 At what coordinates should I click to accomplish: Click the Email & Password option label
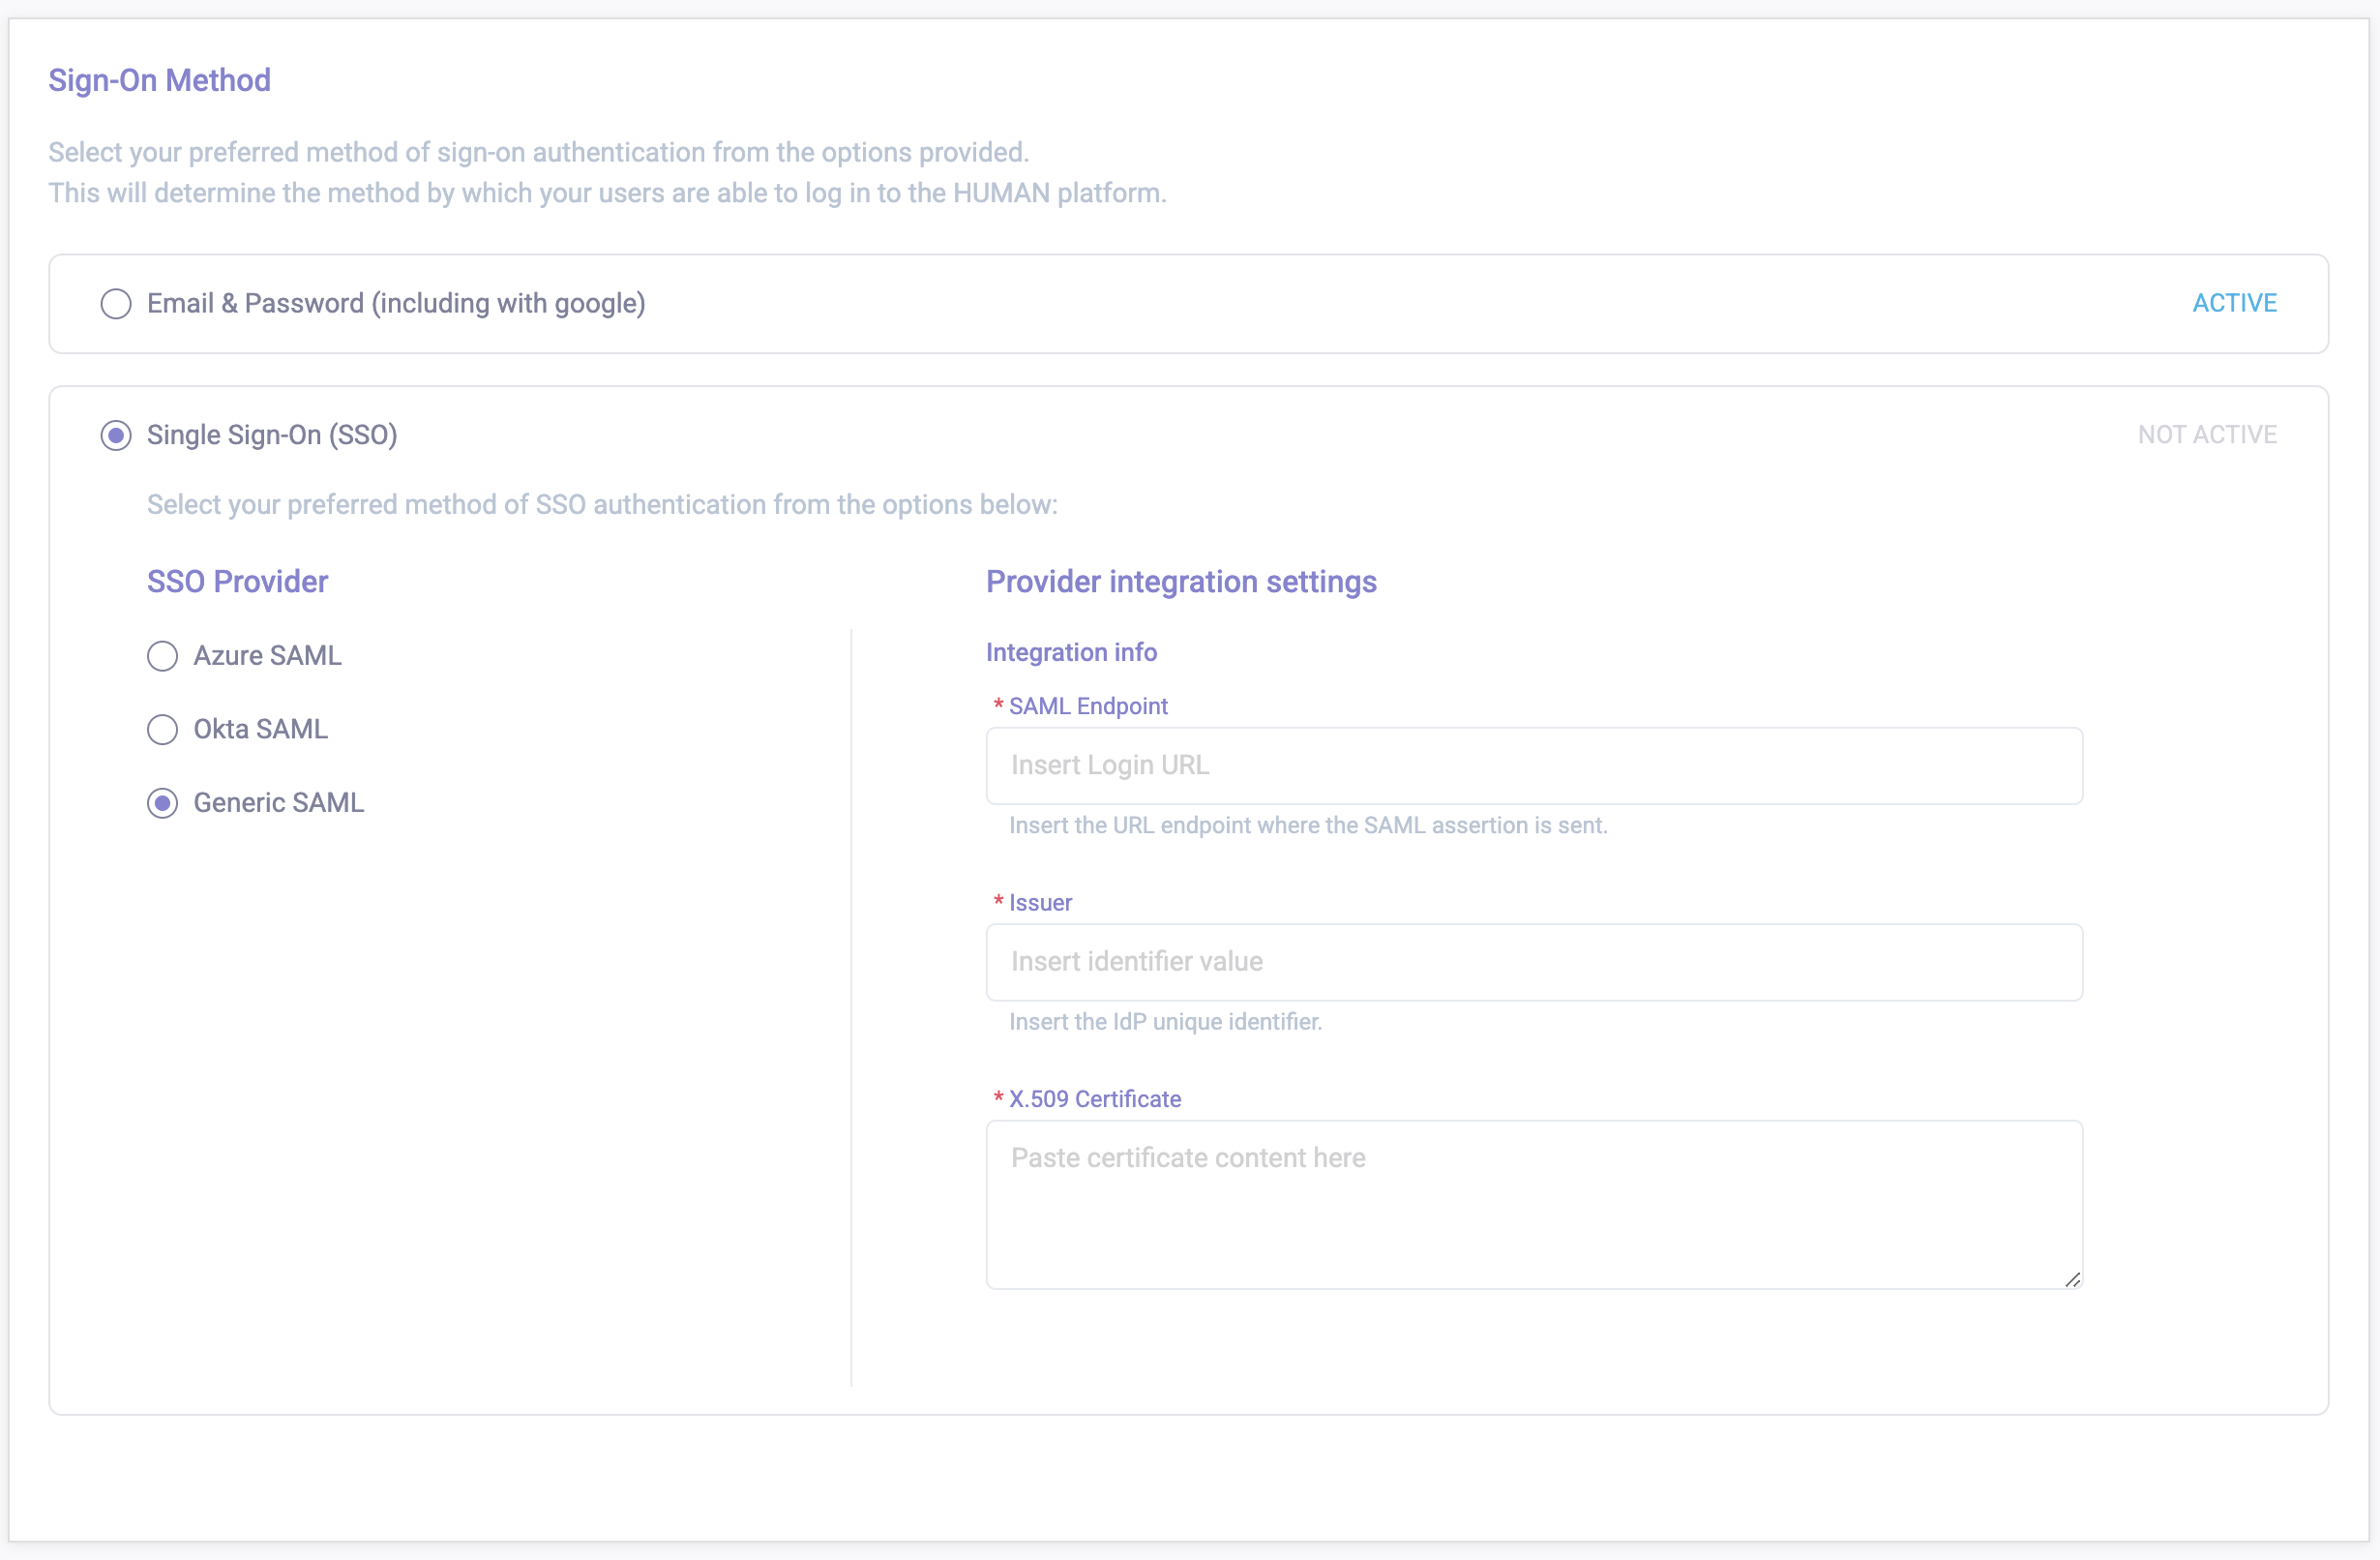(396, 304)
